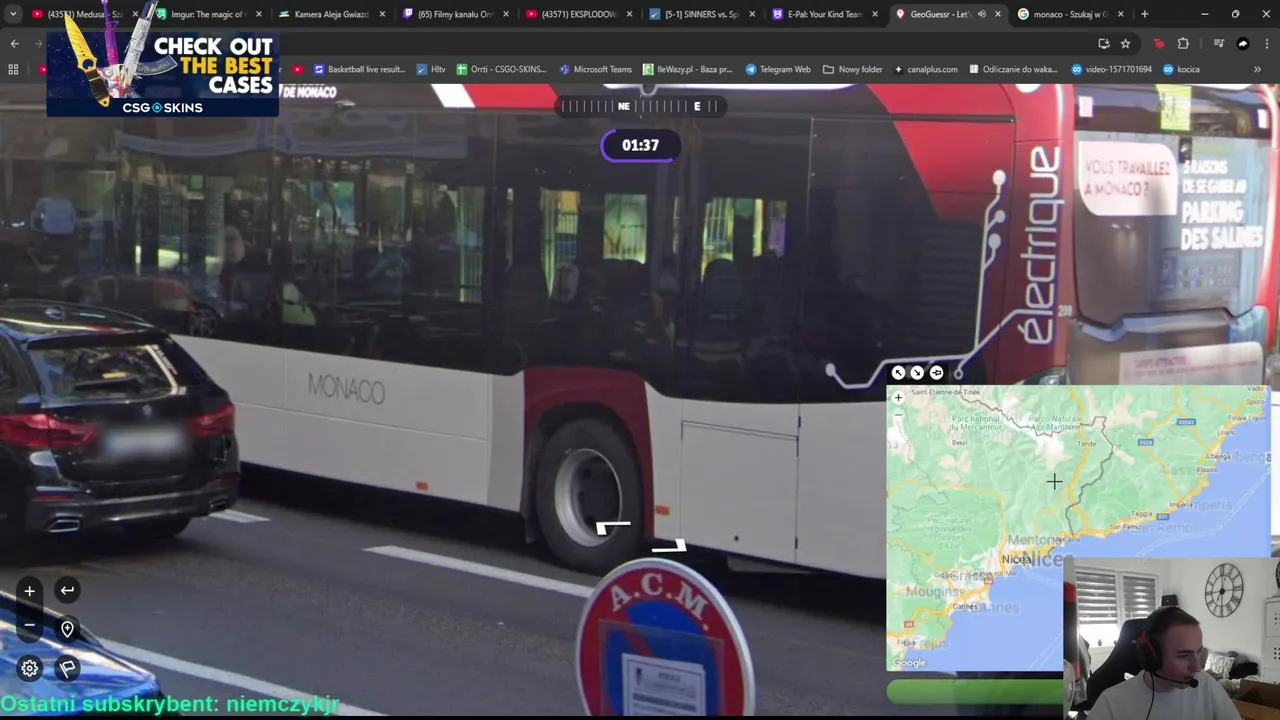Bookmark this page with star icon

coord(1125,43)
